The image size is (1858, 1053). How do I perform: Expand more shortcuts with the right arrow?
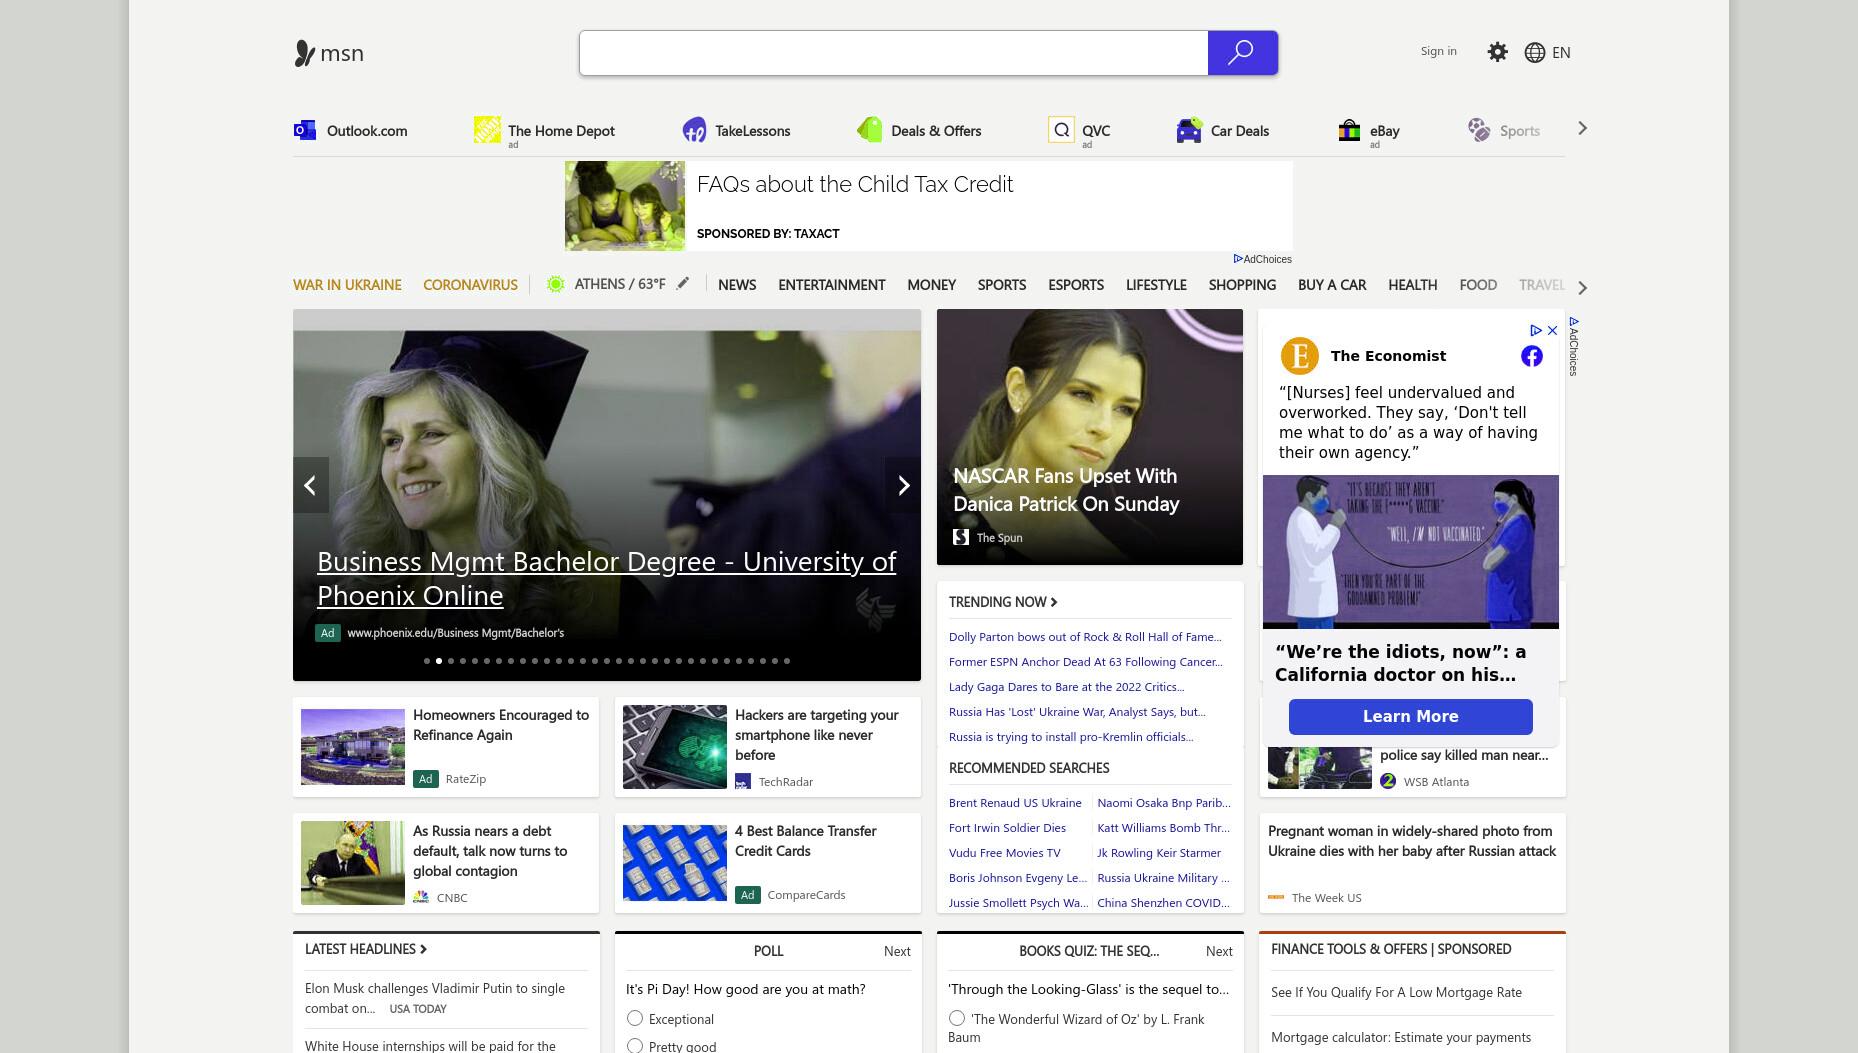point(1582,128)
